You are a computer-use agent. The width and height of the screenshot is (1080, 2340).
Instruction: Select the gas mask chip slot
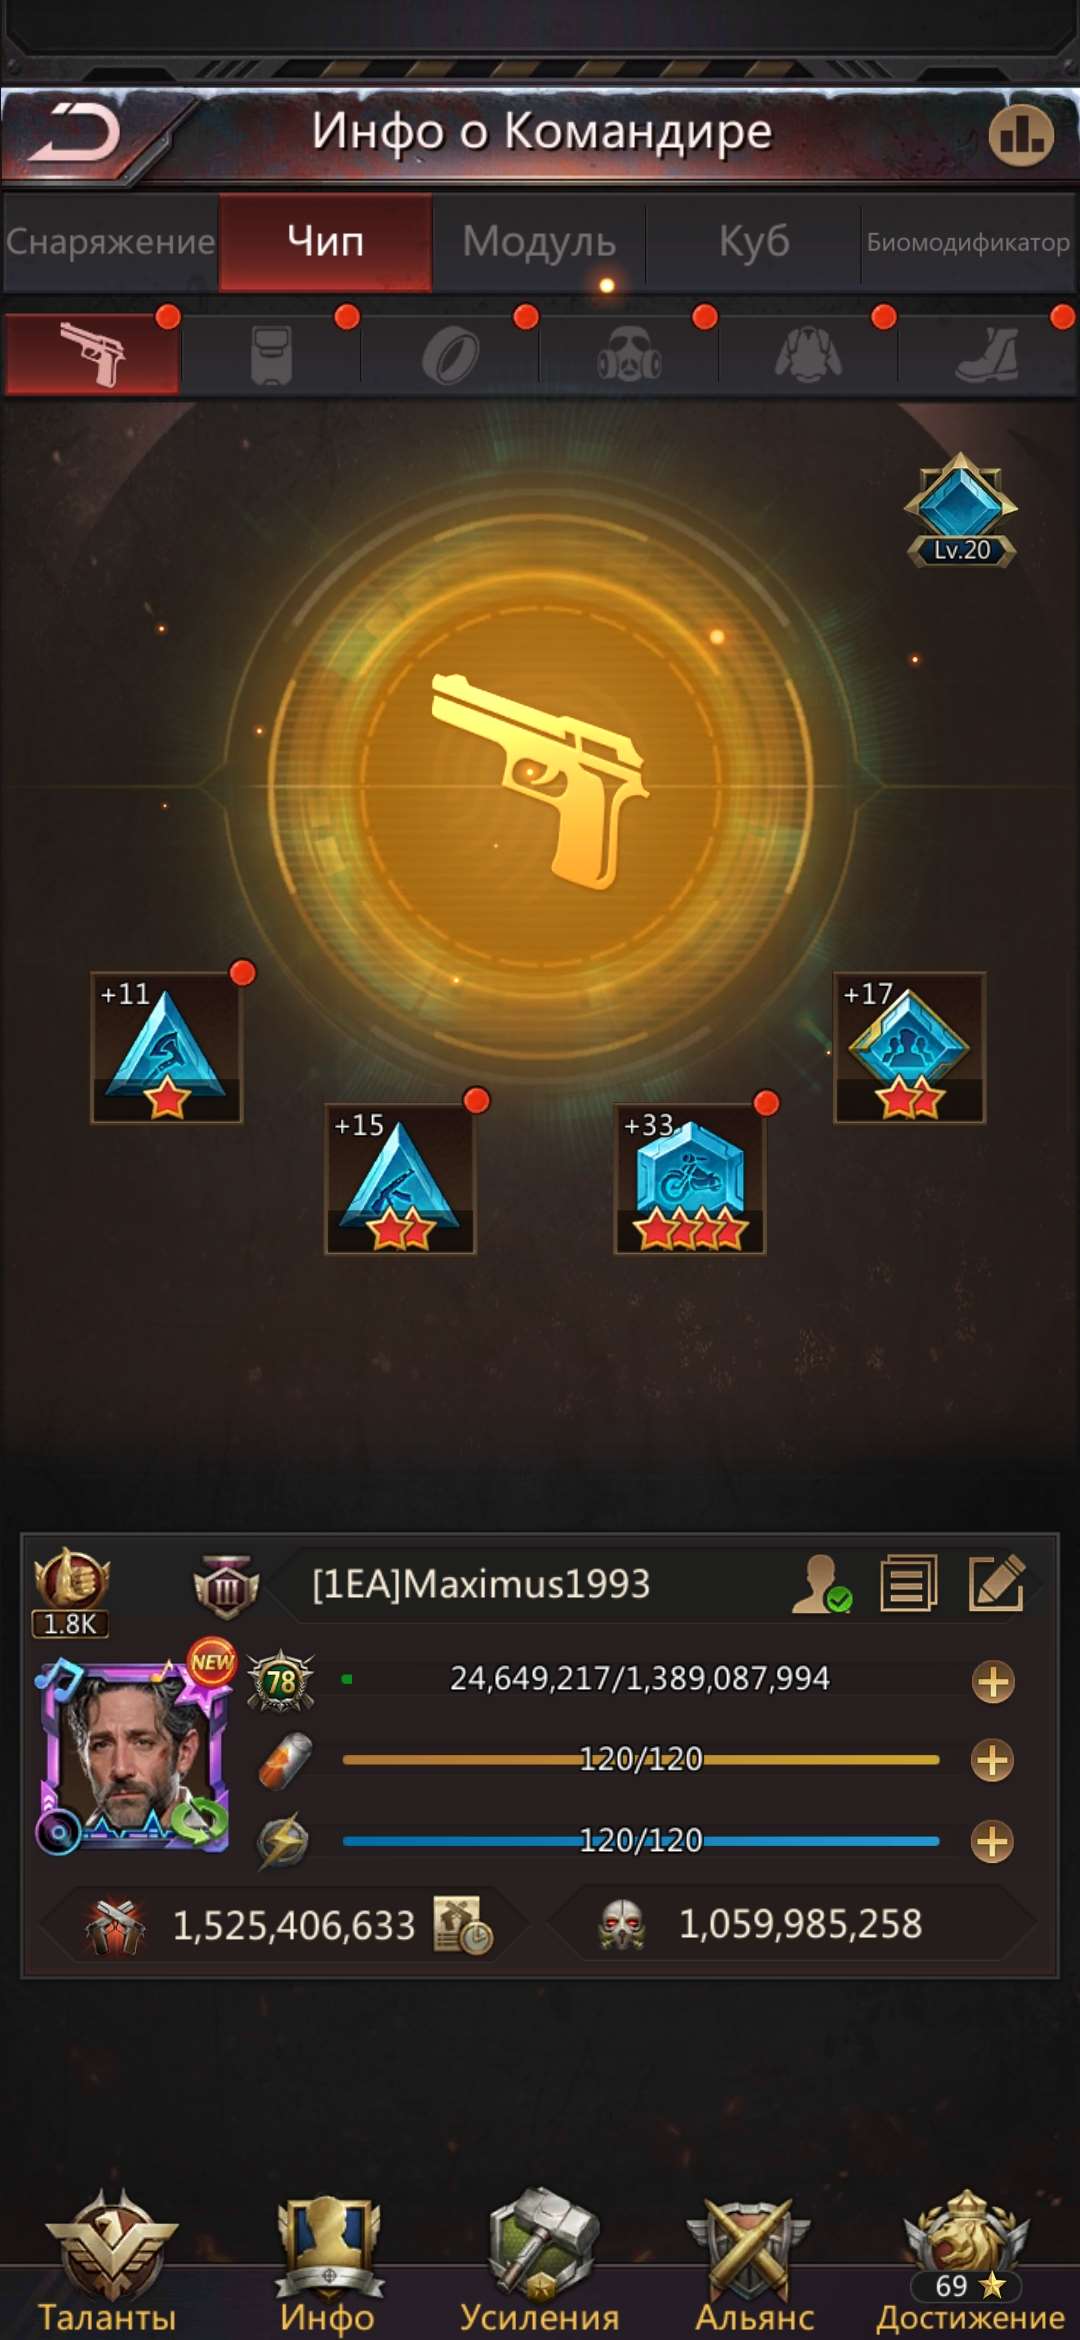click(629, 355)
